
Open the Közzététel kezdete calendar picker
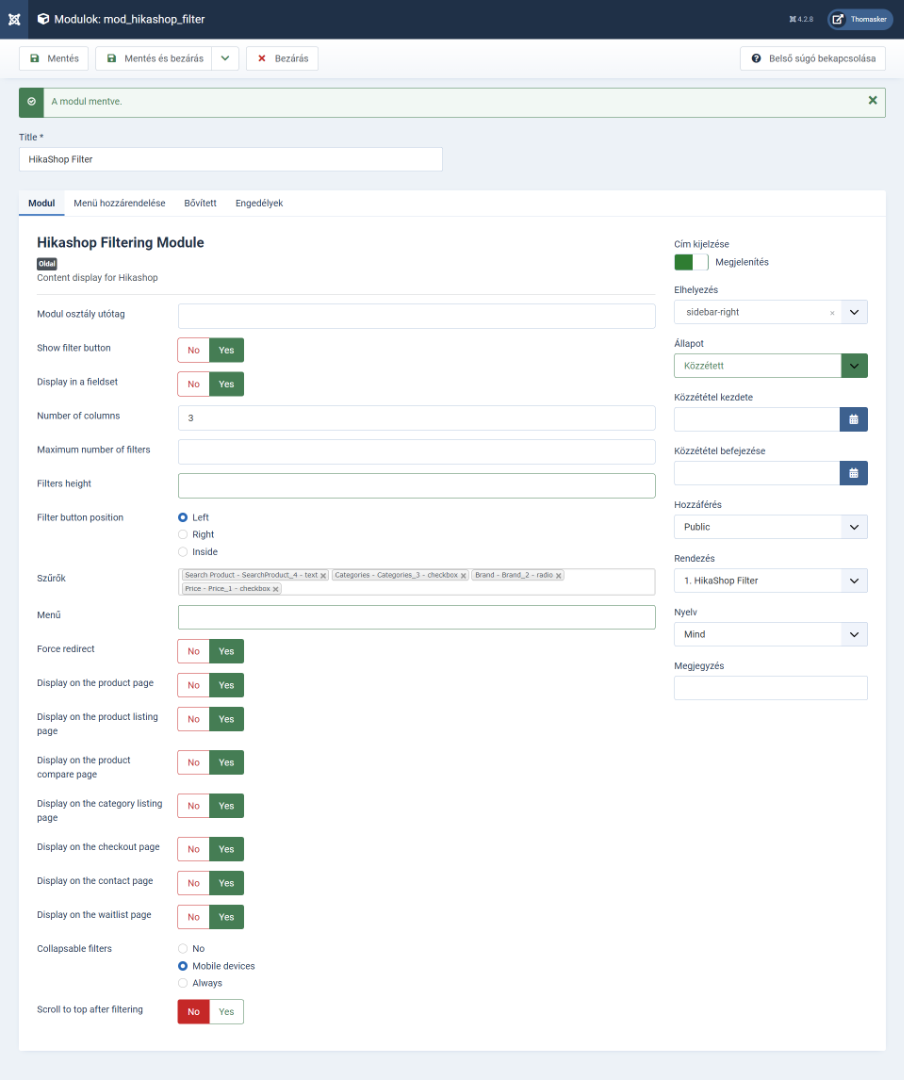coord(853,419)
